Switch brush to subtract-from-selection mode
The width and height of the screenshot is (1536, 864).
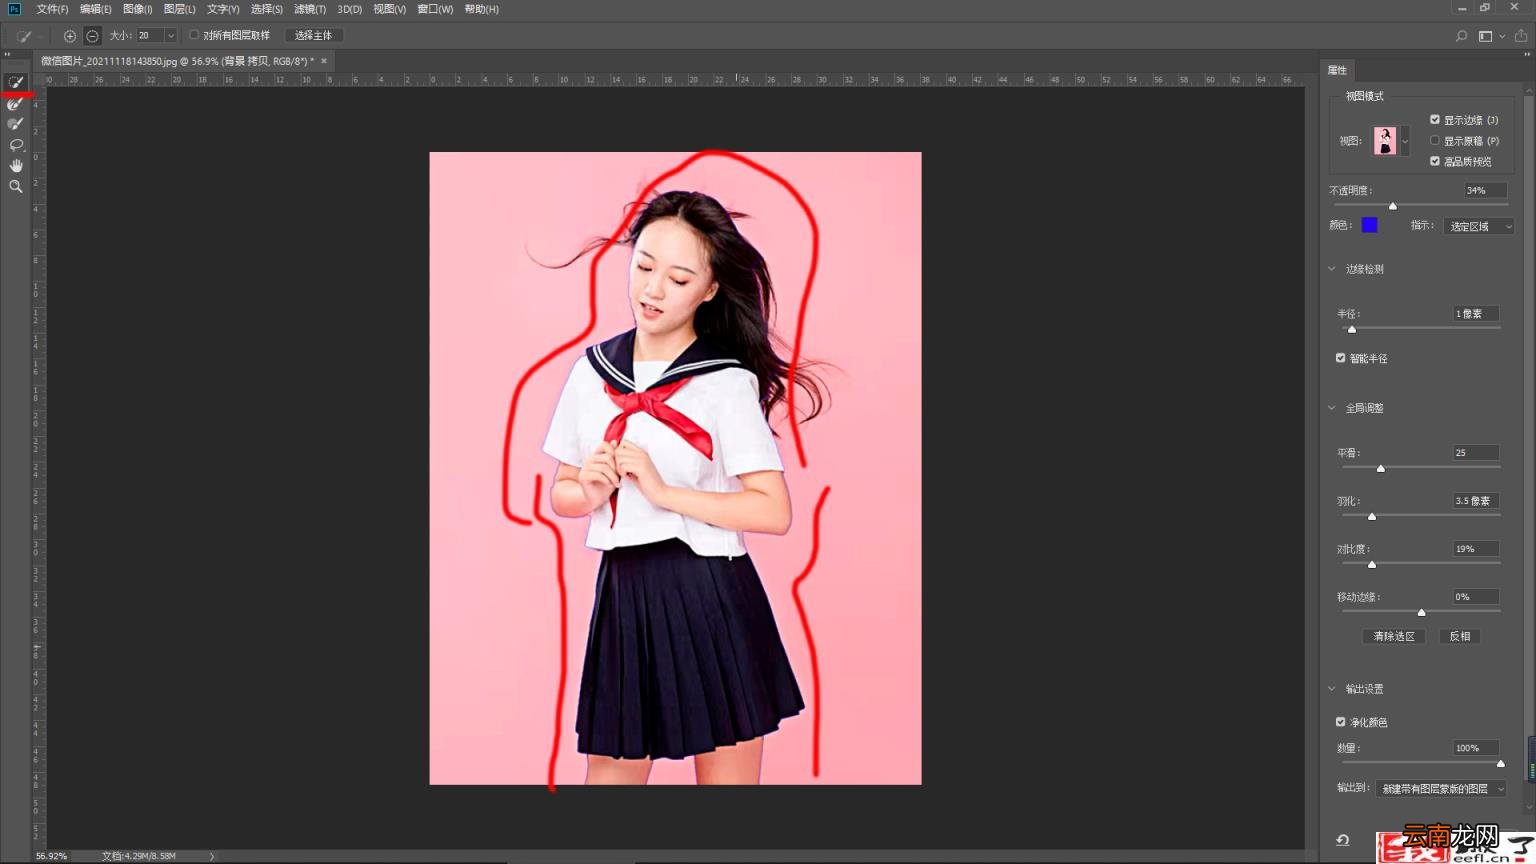pos(92,36)
